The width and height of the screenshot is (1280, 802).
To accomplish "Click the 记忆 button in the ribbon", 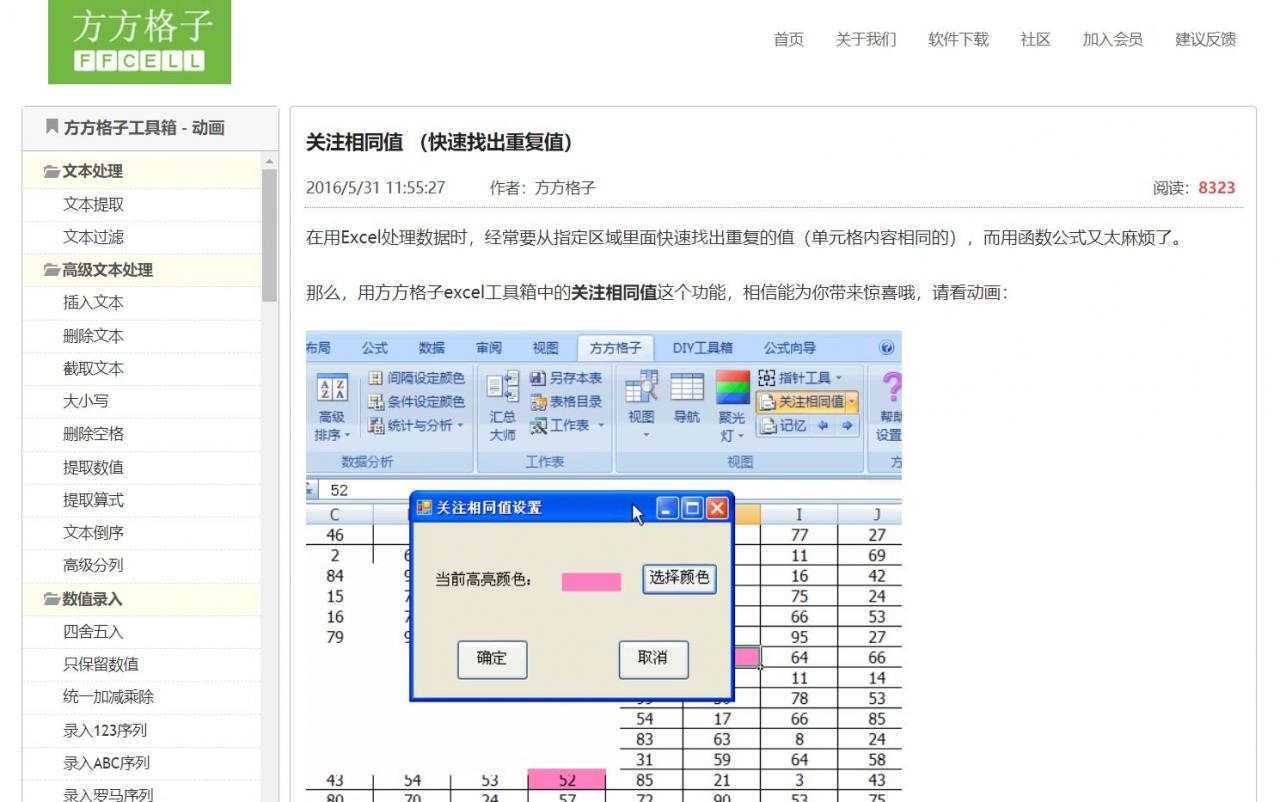I will click(x=784, y=426).
